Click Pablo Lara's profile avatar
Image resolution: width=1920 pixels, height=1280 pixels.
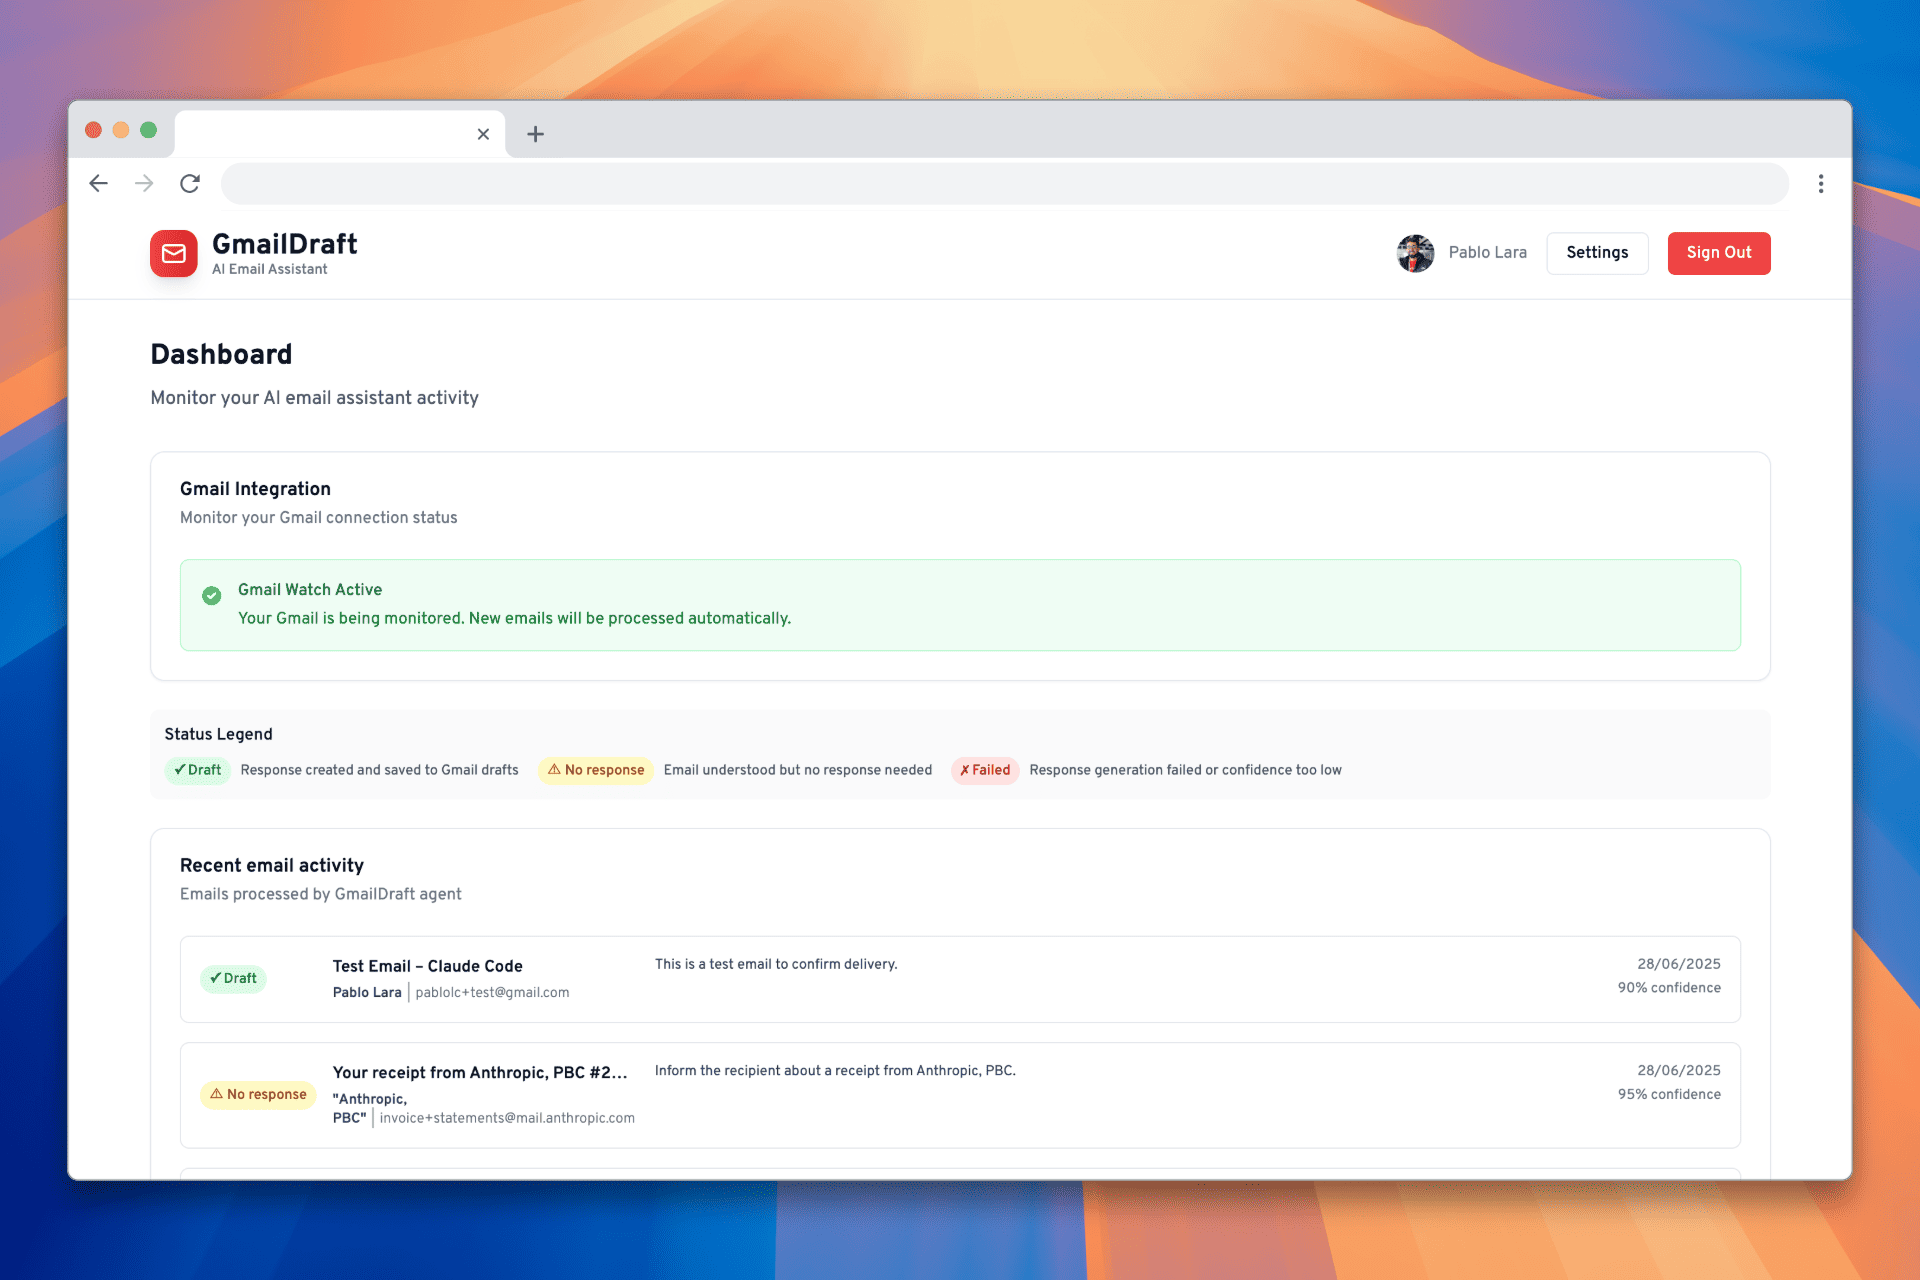pyautogui.click(x=1415, y=253)
